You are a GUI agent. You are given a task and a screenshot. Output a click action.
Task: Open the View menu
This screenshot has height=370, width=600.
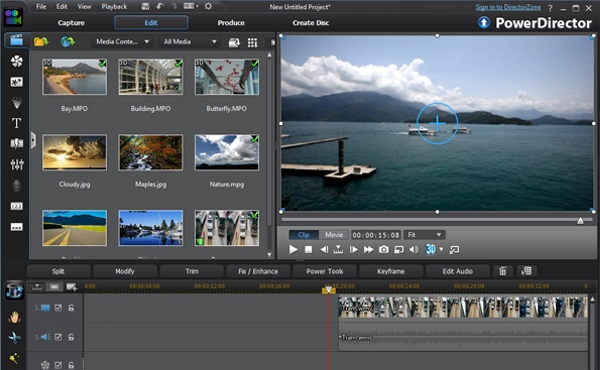[x=84, y=7]
